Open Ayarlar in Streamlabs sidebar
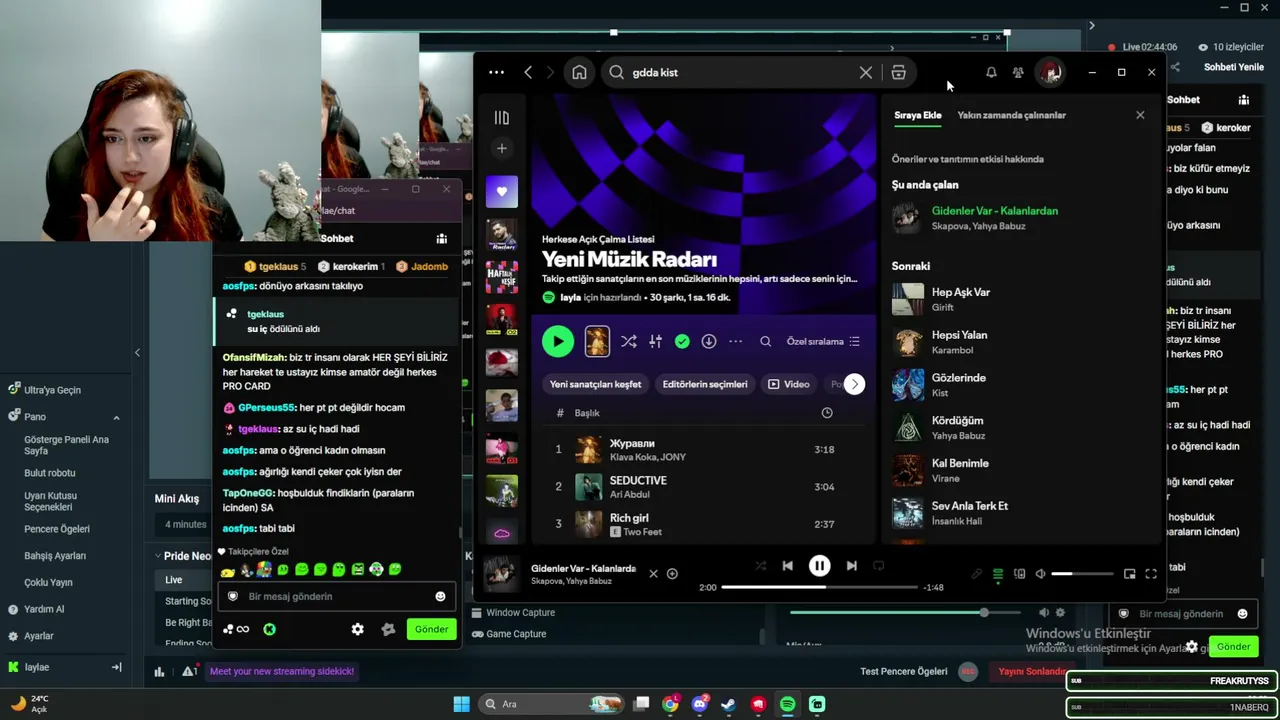 point(39,636)
